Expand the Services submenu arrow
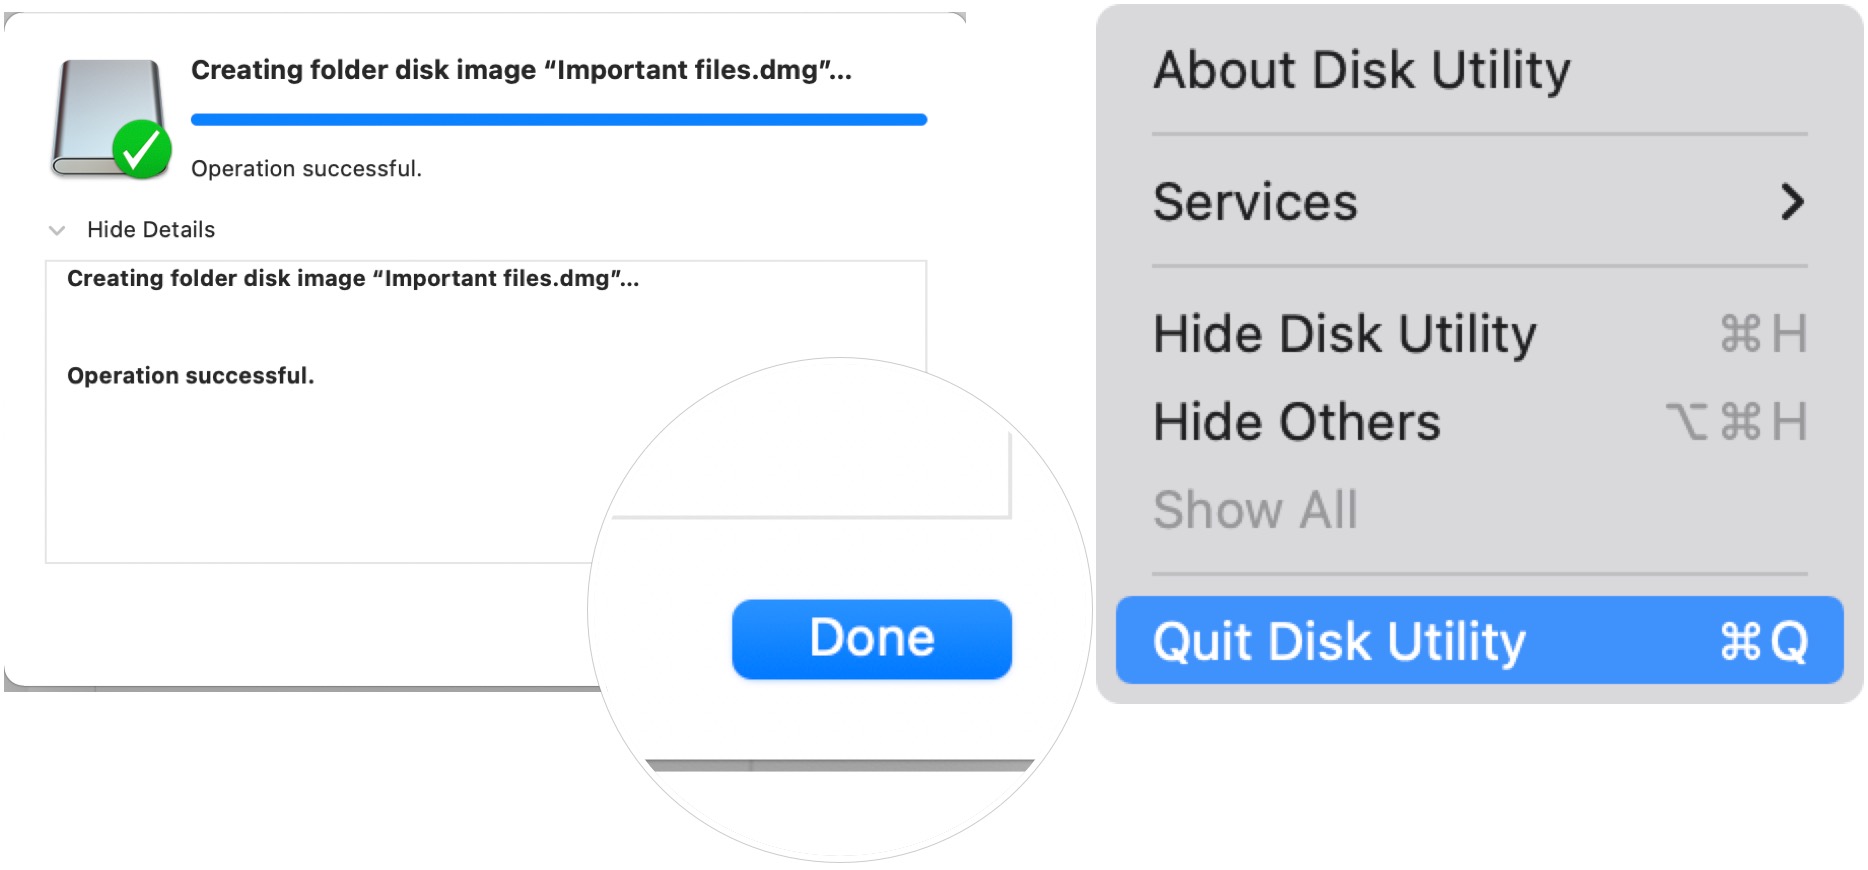Image resolution: width=1868 pixels, height=870 pixels. [x=1792, y=202]
